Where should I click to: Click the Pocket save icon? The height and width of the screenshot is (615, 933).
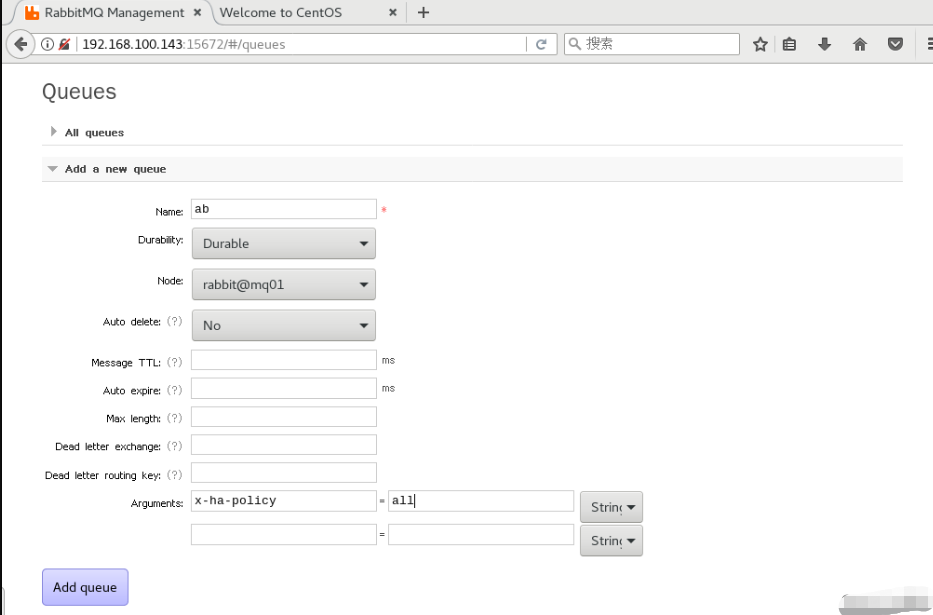pyautogui.click(x=895, y=44)
